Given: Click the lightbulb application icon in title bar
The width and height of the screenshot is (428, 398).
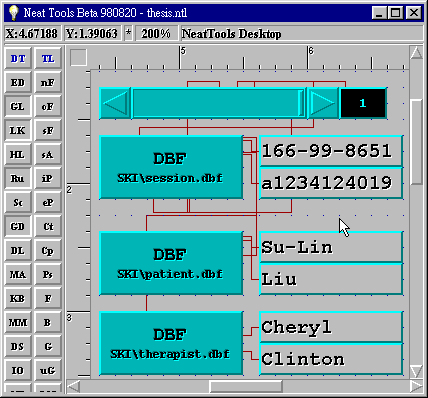Looking at the screenshot, I should tap(13, 13).
